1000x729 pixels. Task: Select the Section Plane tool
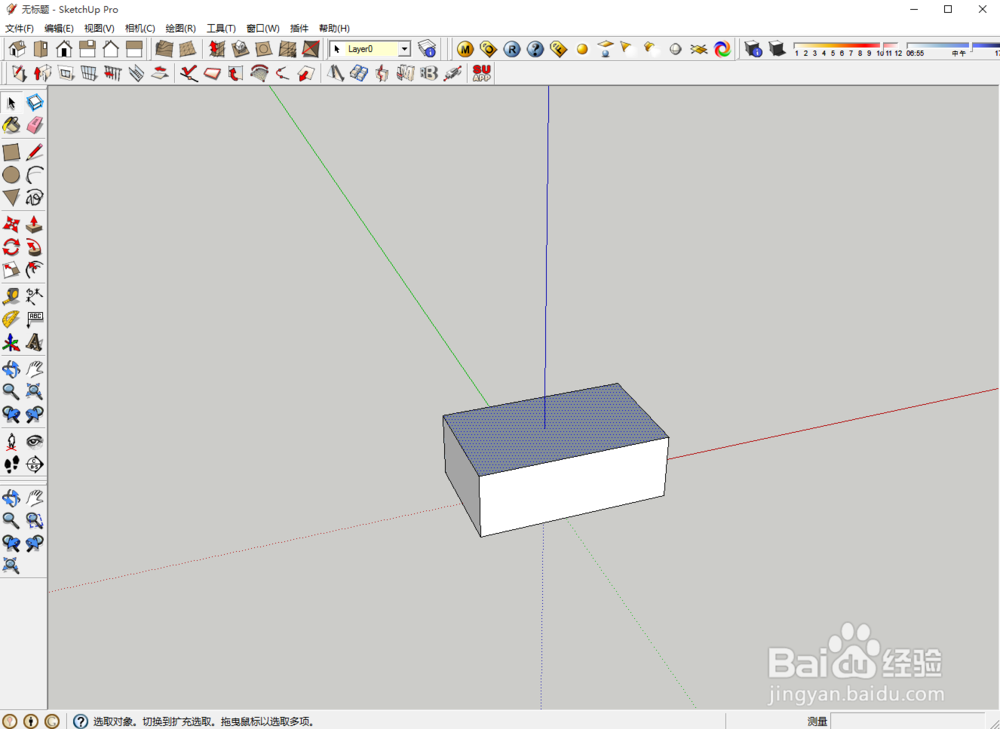pos(34,464)
